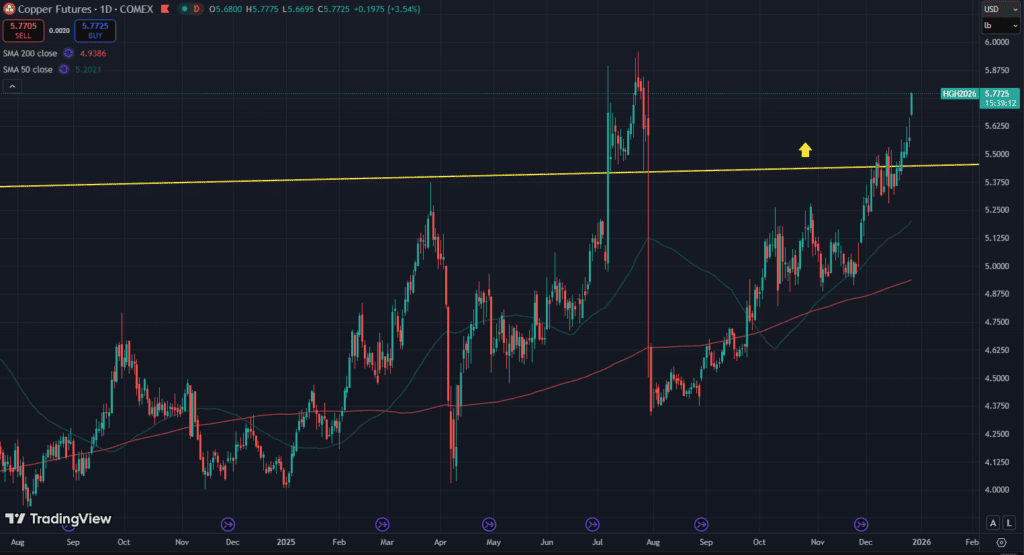
Task: Click the SELL button at 5.7705
Action: coord(22,31)
